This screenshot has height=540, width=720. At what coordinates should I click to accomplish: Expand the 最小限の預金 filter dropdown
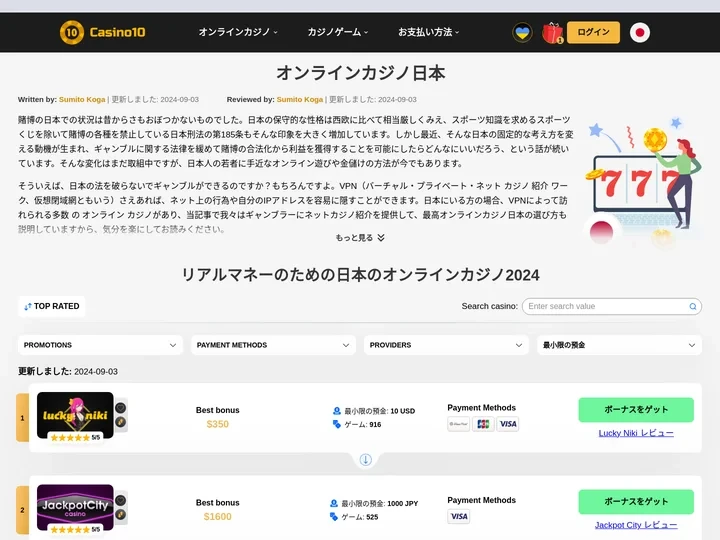(x=619, y=345)
